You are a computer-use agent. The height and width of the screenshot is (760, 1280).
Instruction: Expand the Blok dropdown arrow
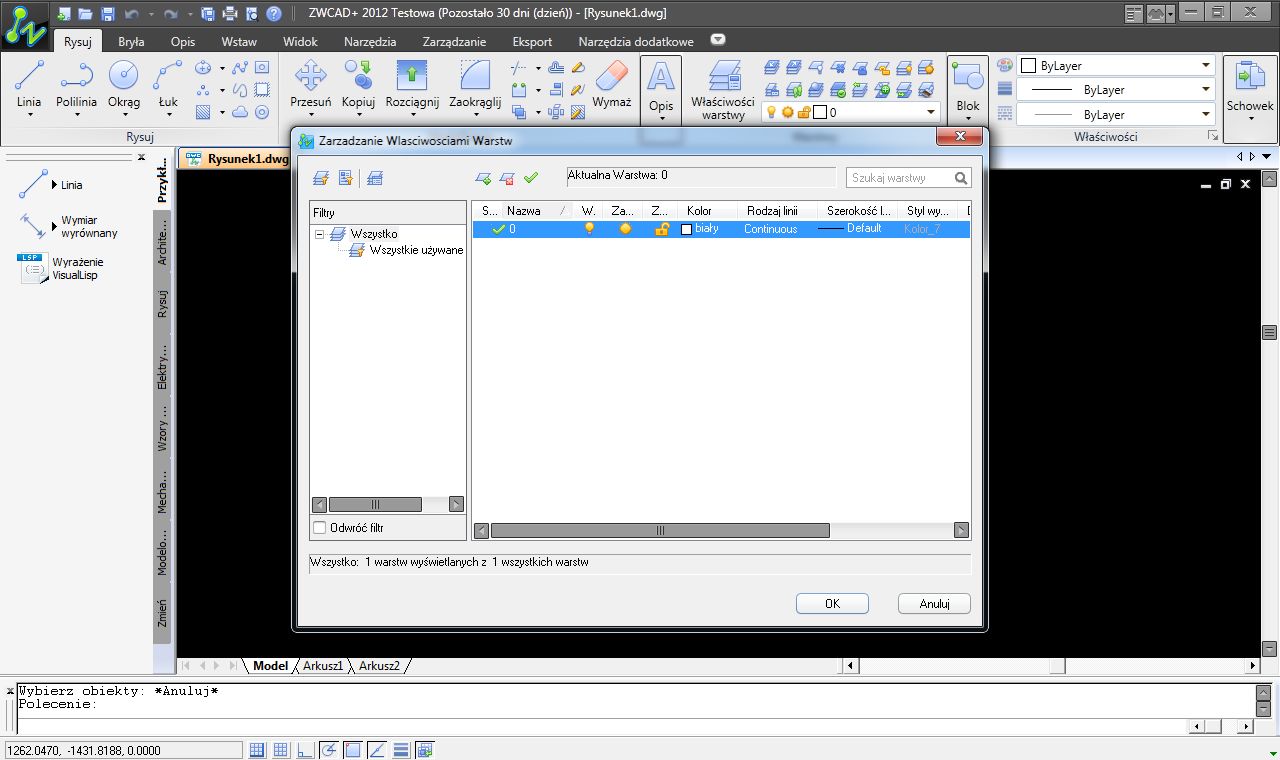[x=968, y=119]
